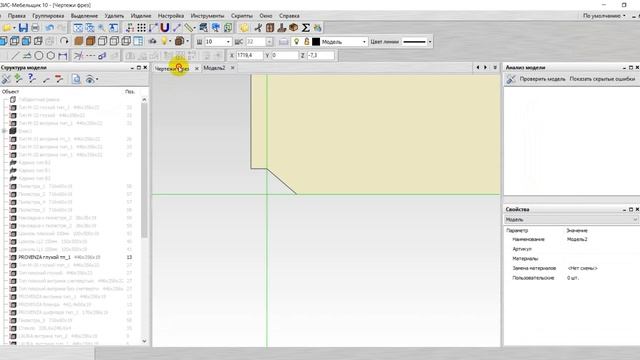This screenshot has height=360, width=640.
Task: Switch to the Чертежи фрез tab
Action: coord(172,69)
